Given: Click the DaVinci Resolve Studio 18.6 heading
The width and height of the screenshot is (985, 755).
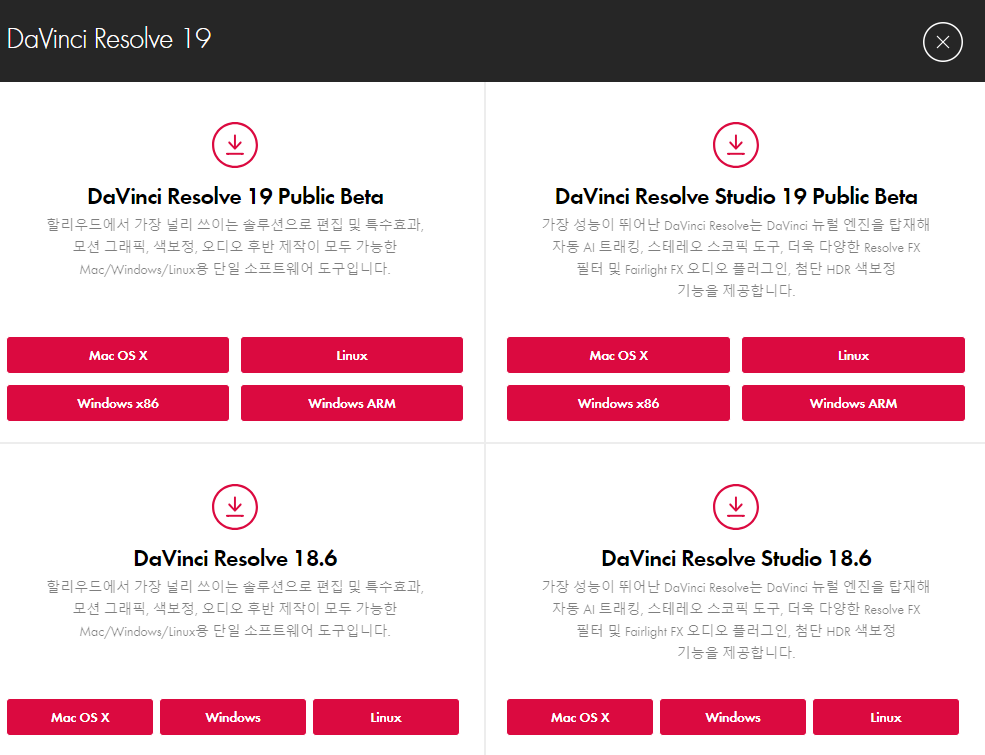Looking at the screenshot, I should click(x=736, y=558).
